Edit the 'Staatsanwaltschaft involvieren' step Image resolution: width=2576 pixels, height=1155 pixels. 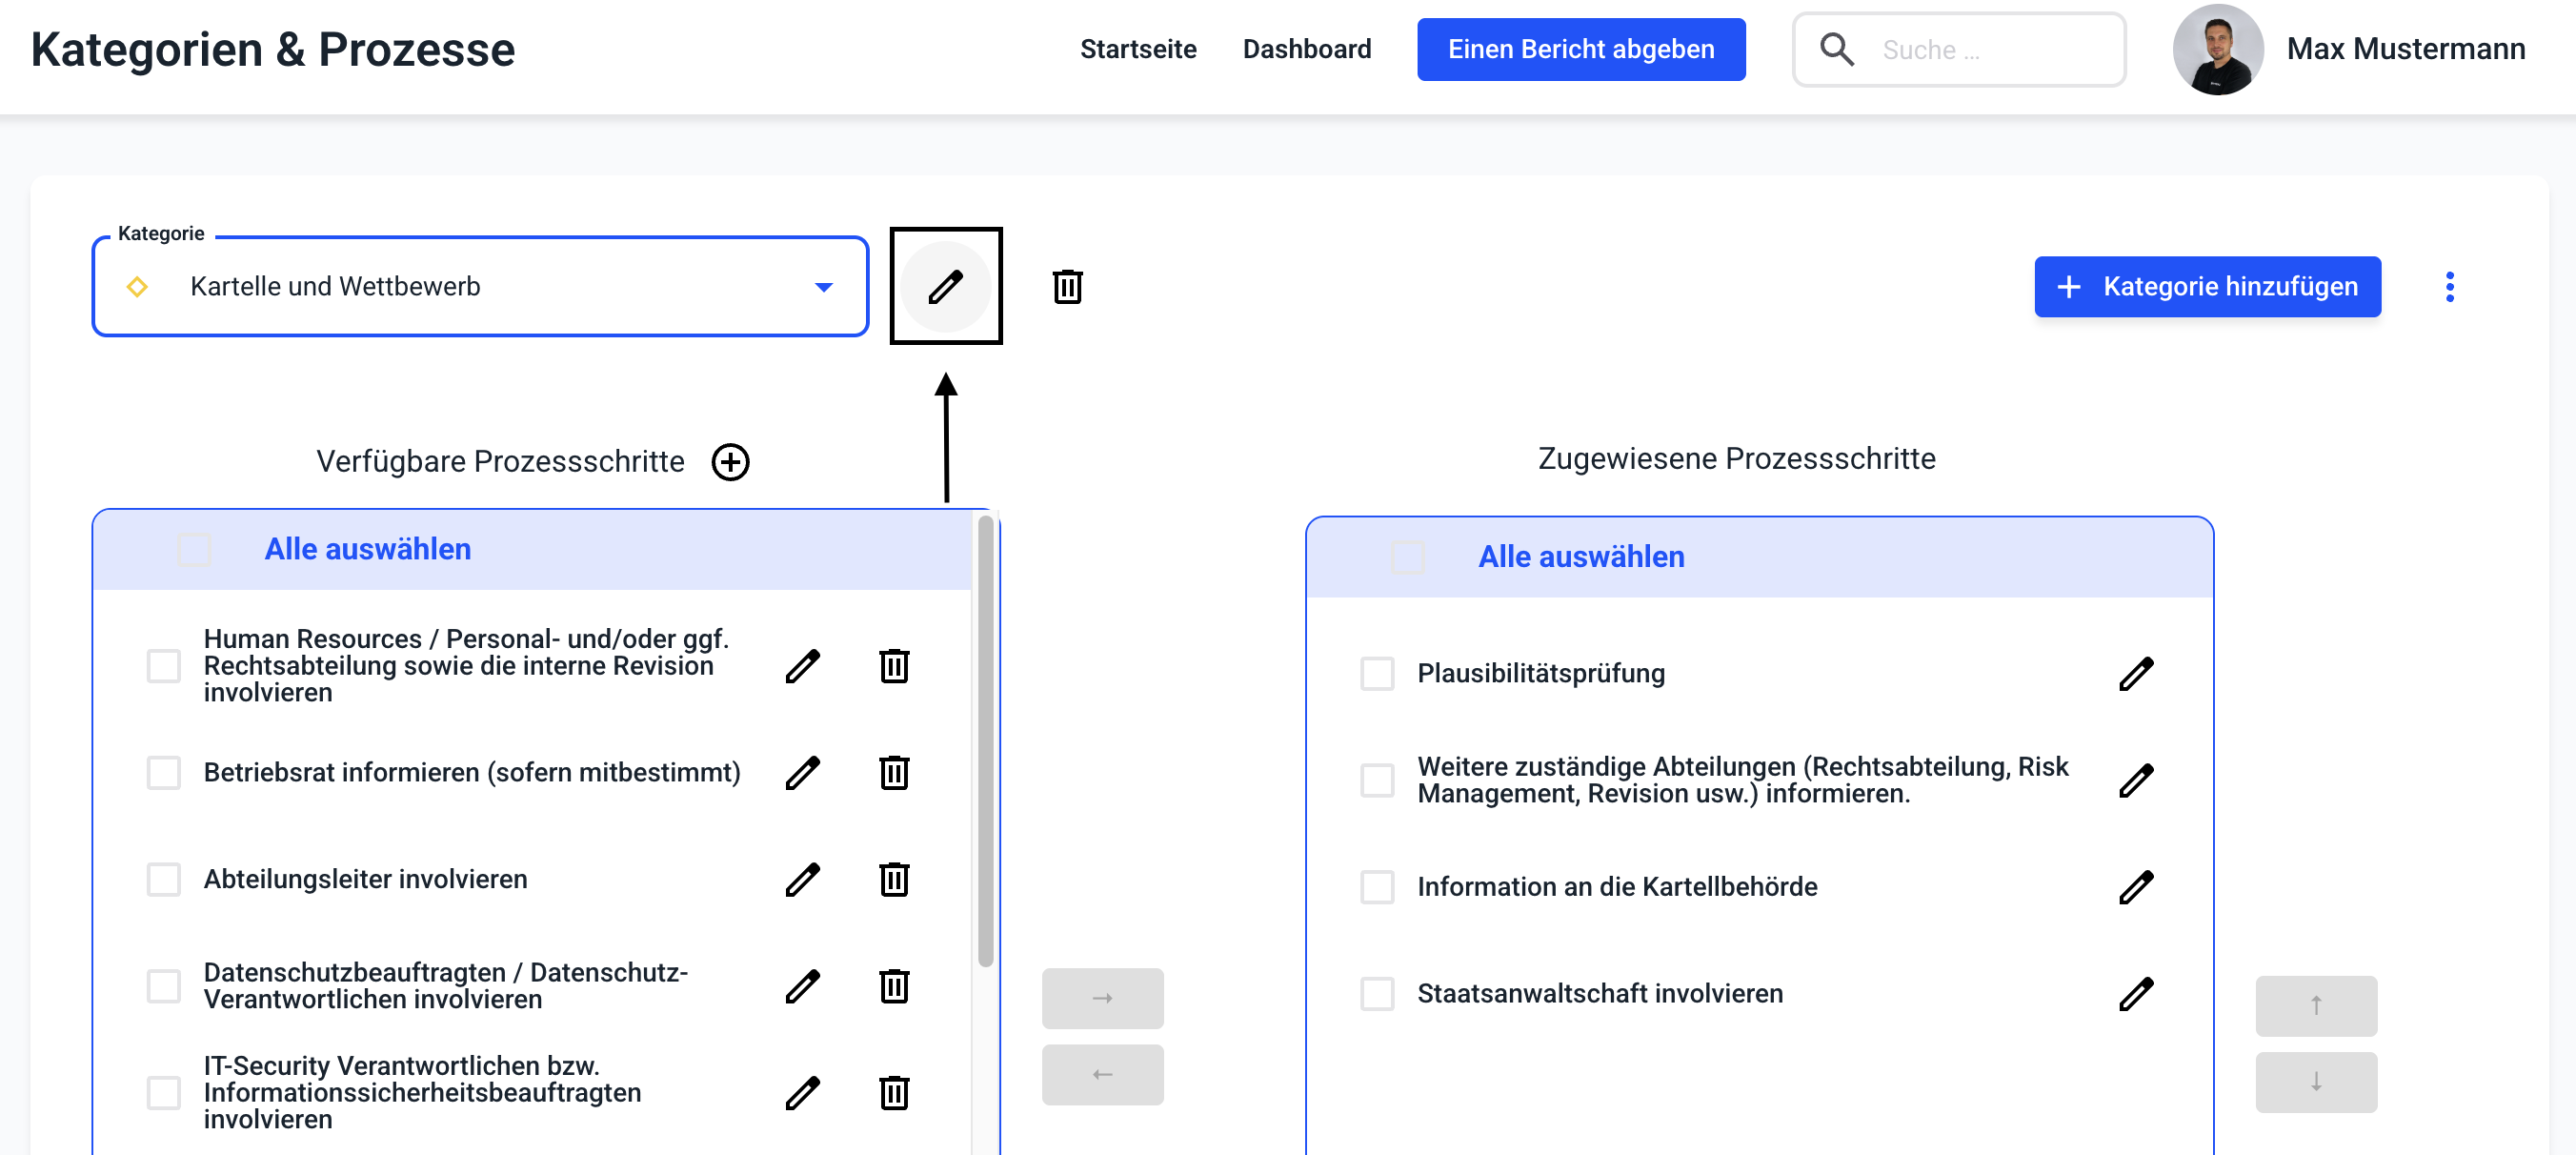click(2135, 994)
